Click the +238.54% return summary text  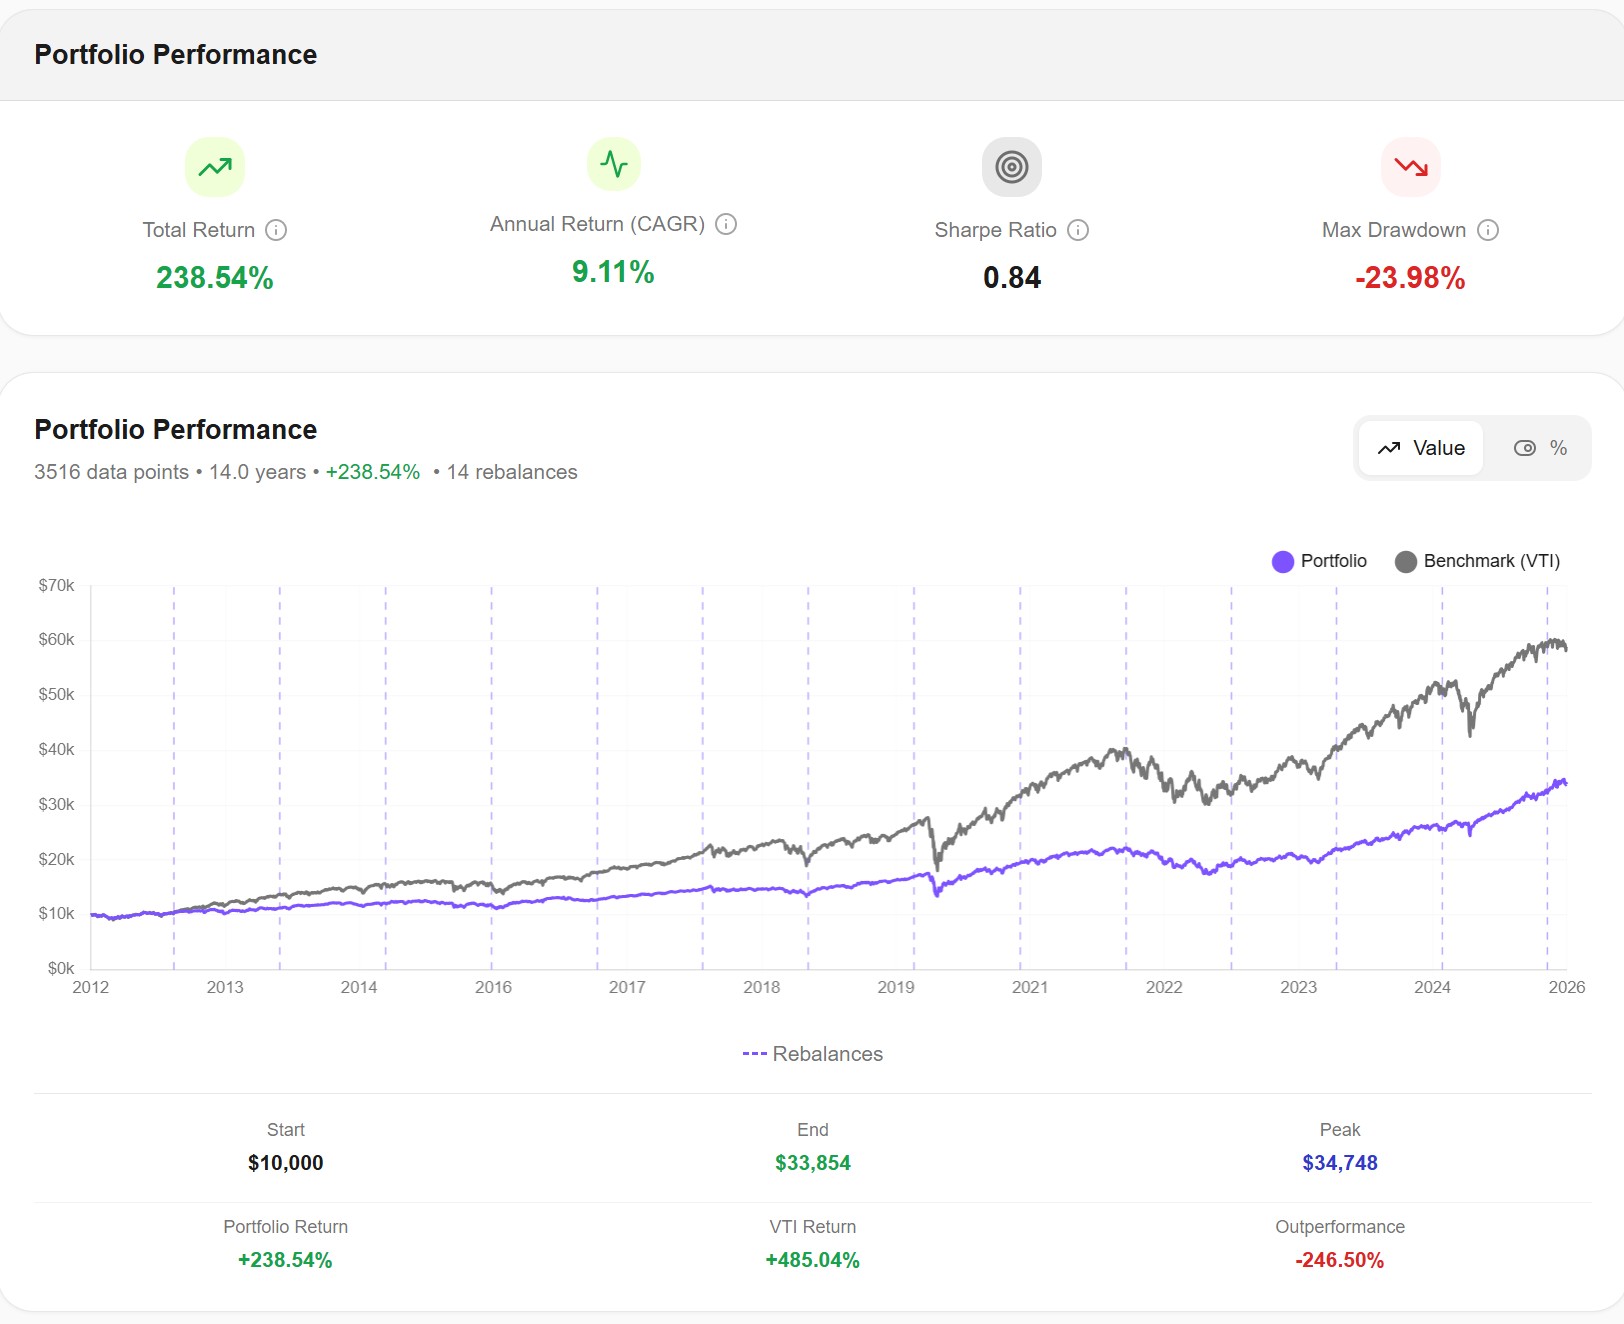coord(372,472)
